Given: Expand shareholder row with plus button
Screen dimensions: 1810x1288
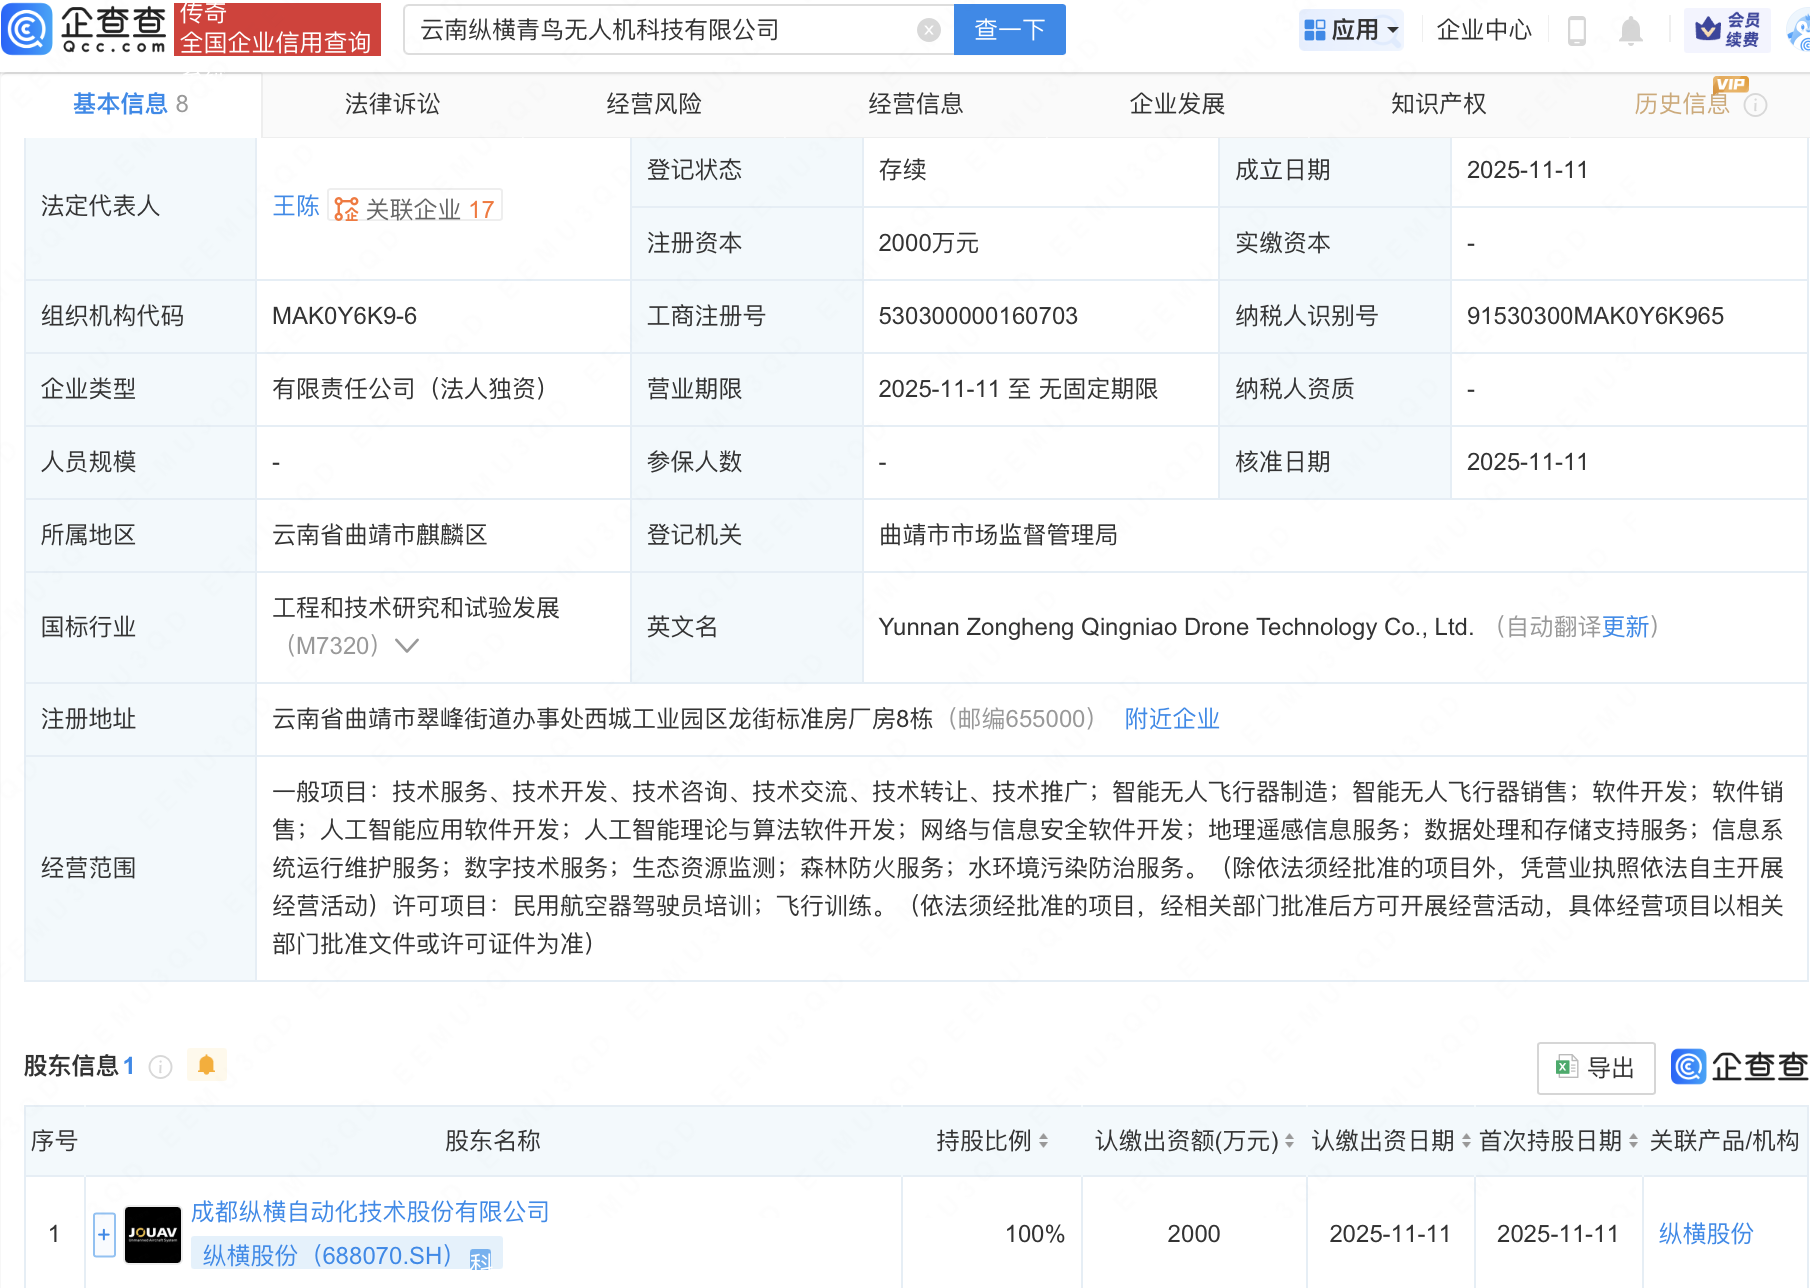Looking at the screenshot, I should [104, 1234].
